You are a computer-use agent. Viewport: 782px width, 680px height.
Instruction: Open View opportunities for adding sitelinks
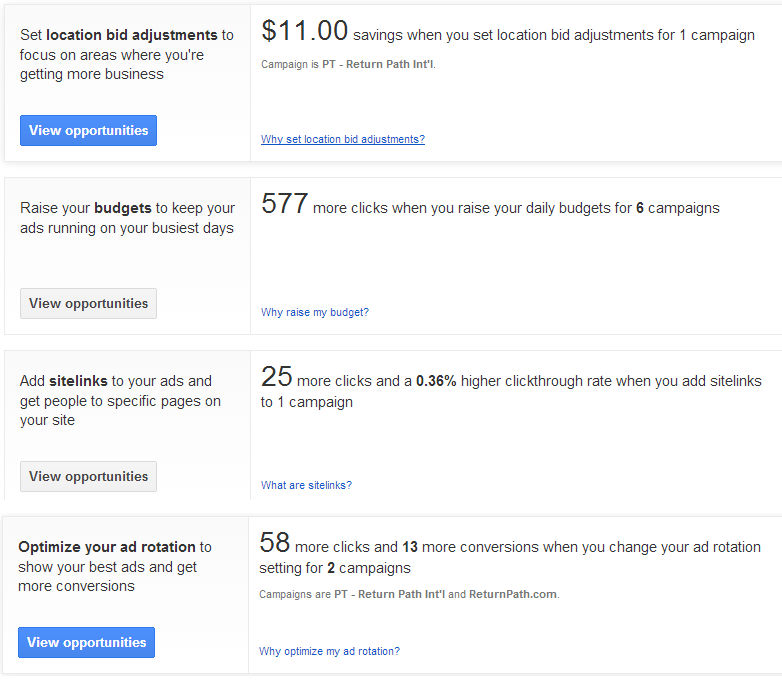88,476
